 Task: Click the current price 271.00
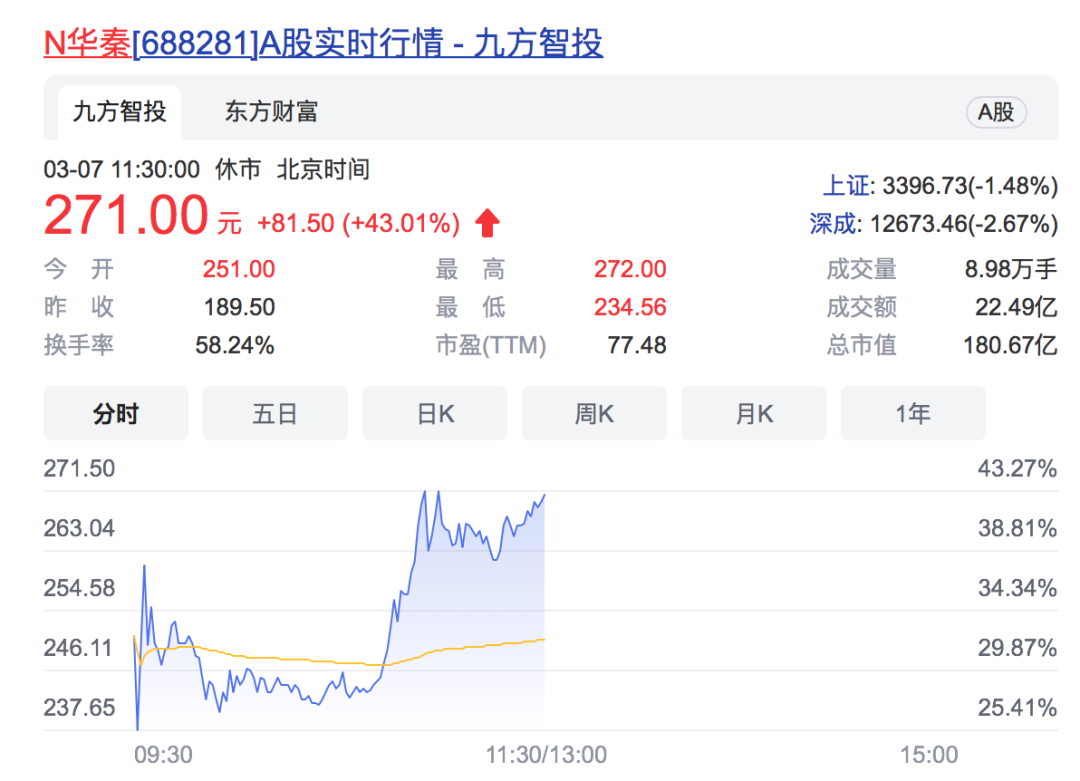125,217
